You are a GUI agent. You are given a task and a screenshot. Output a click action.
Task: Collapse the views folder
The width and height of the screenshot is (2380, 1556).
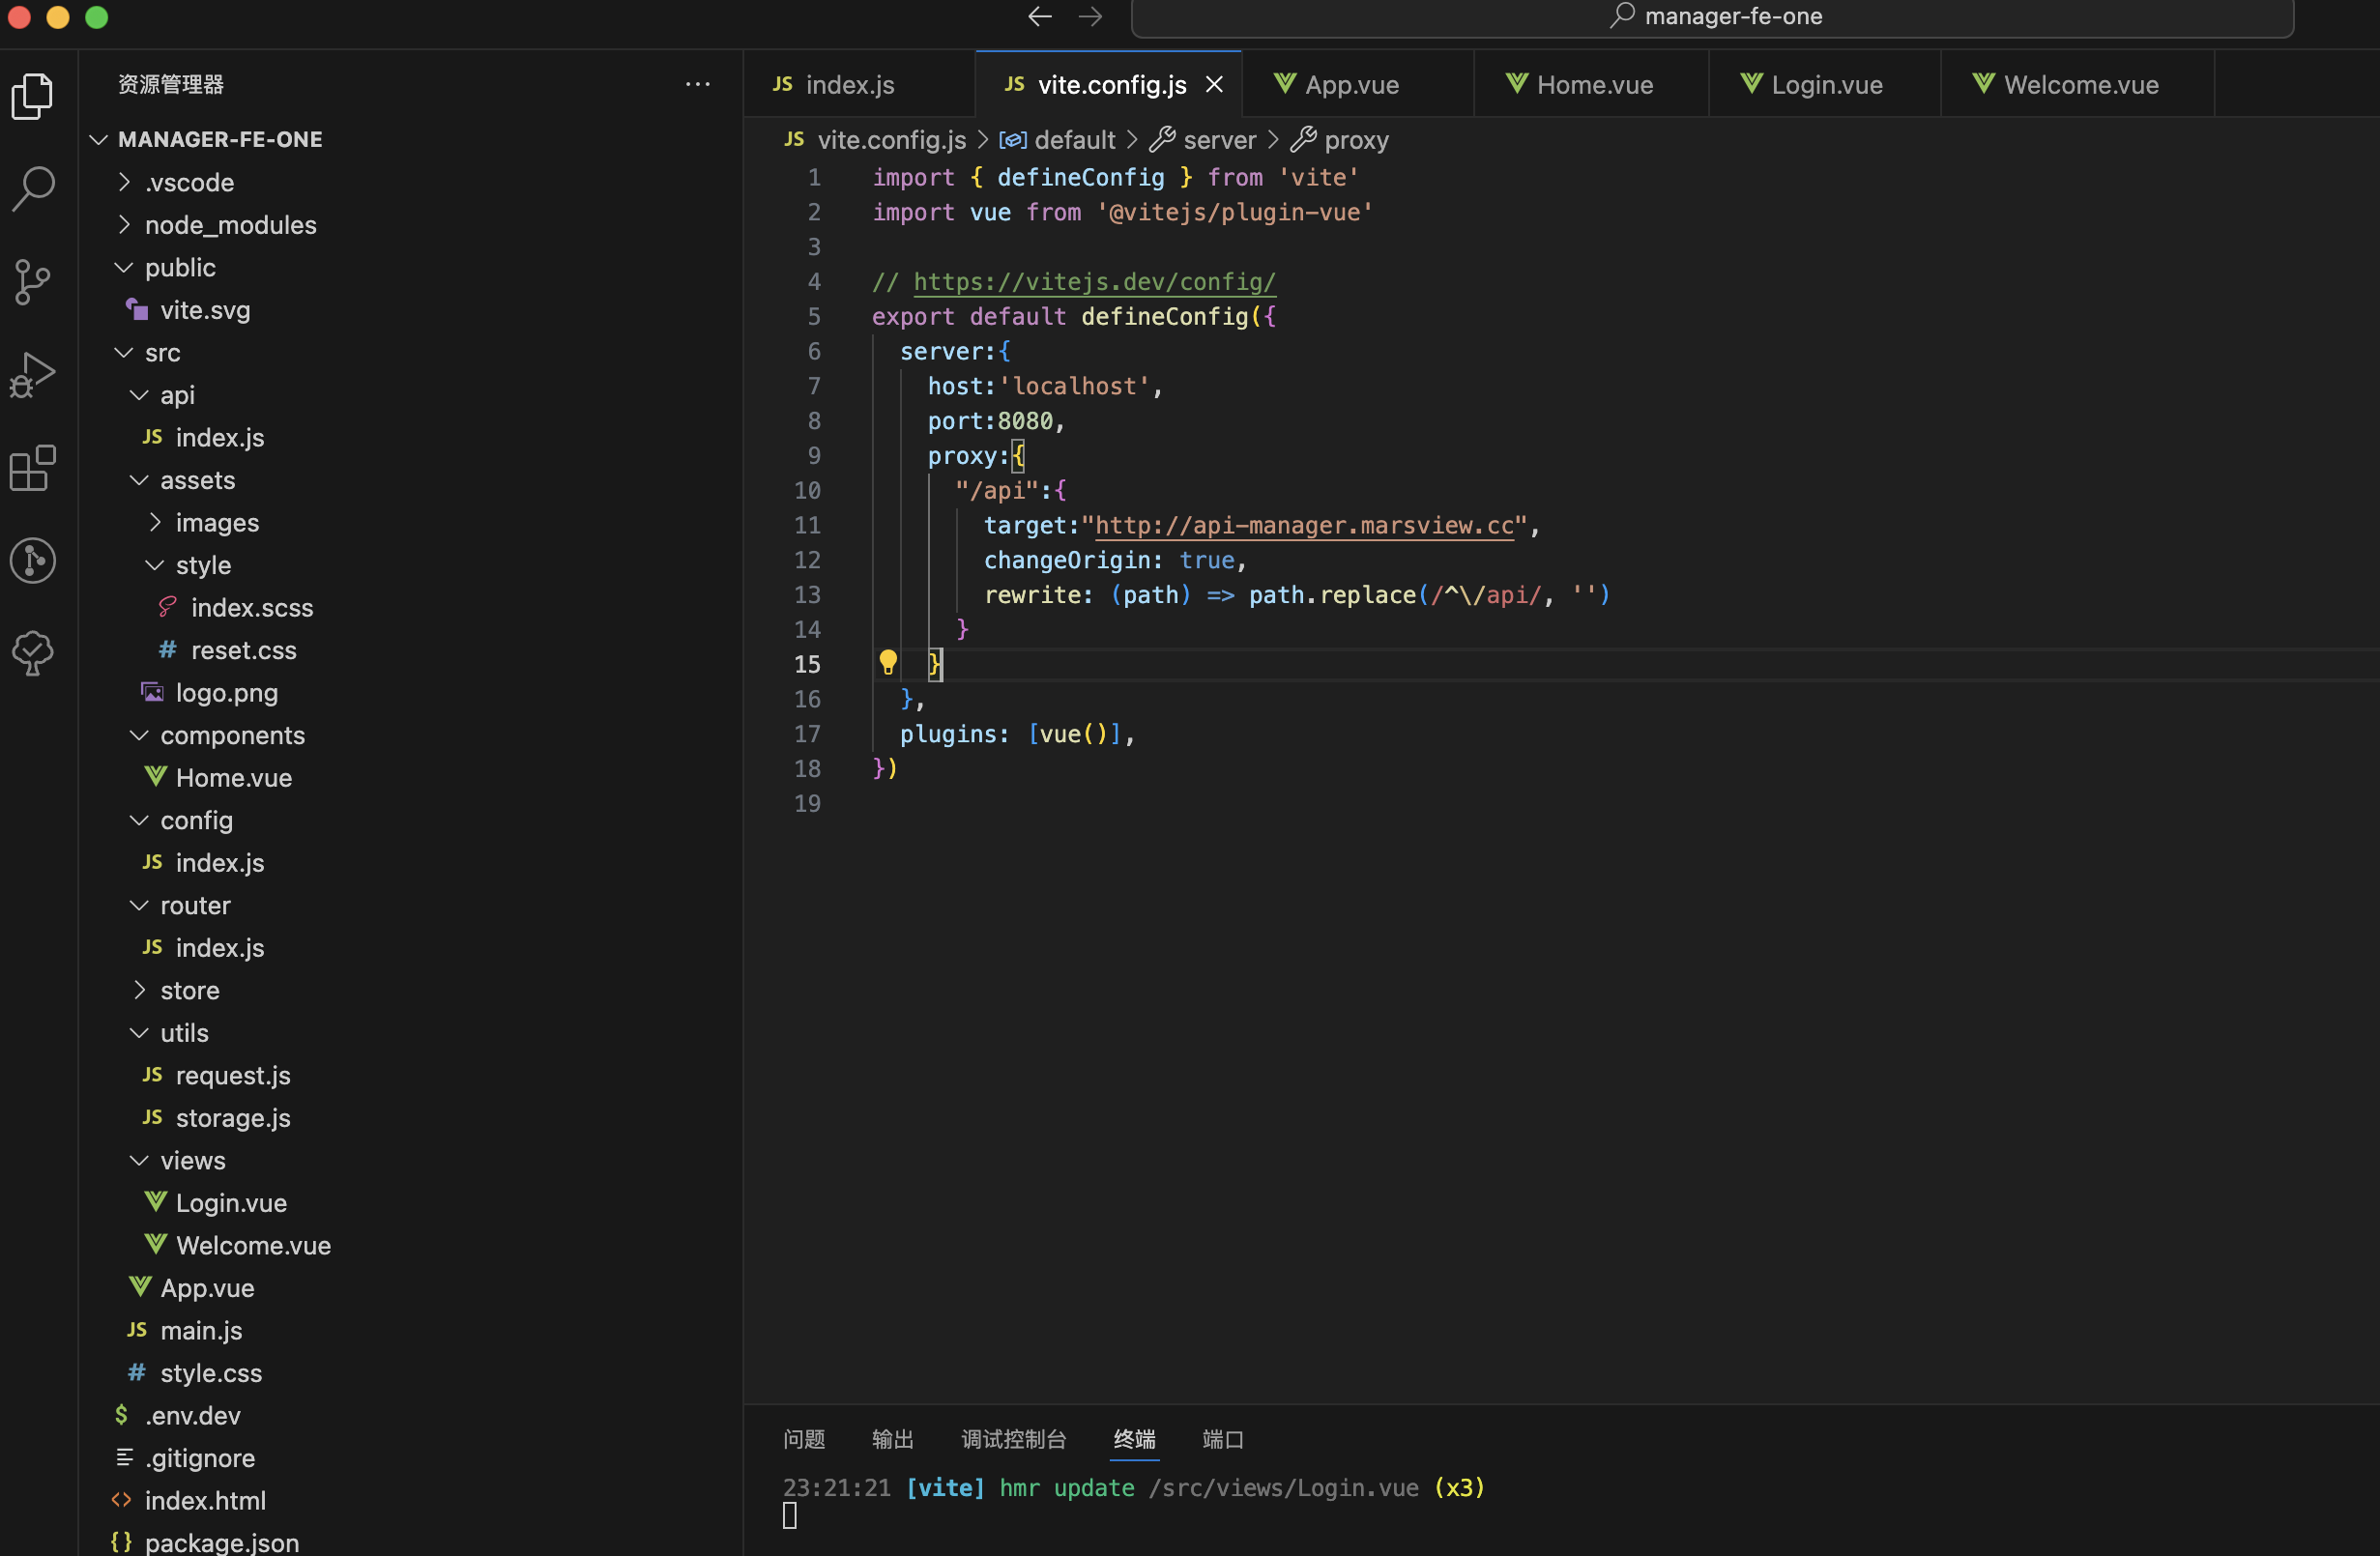[x=140, y=1160]
